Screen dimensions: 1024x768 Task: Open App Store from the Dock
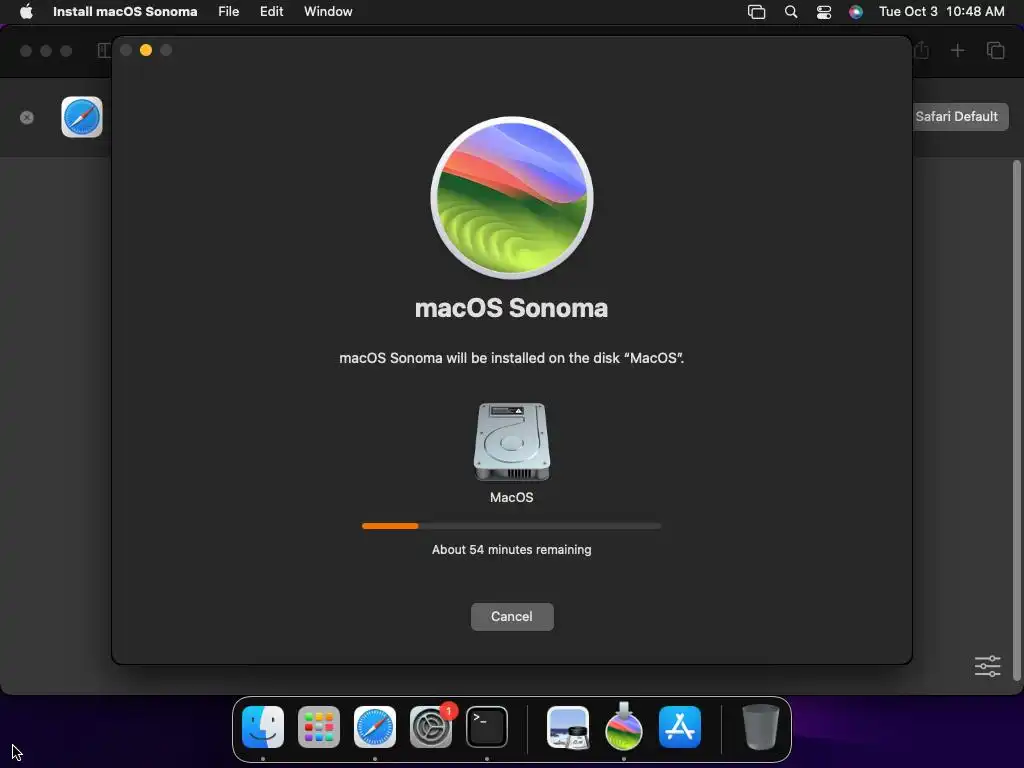click(680, 727)
